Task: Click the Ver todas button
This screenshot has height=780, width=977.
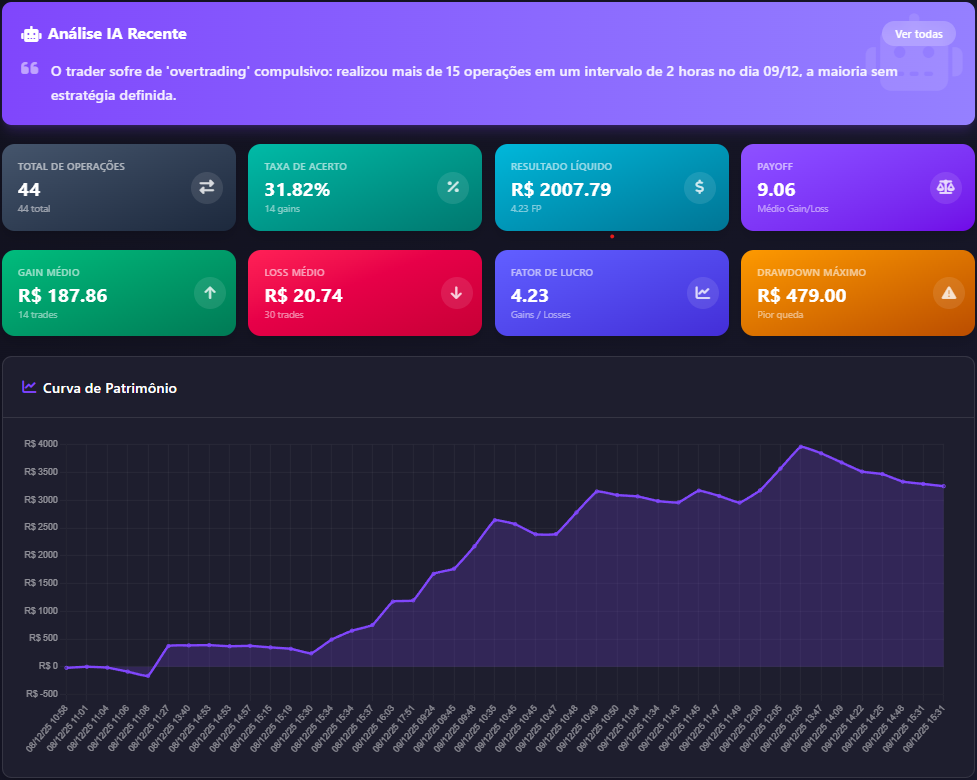Action: point(918,33)
